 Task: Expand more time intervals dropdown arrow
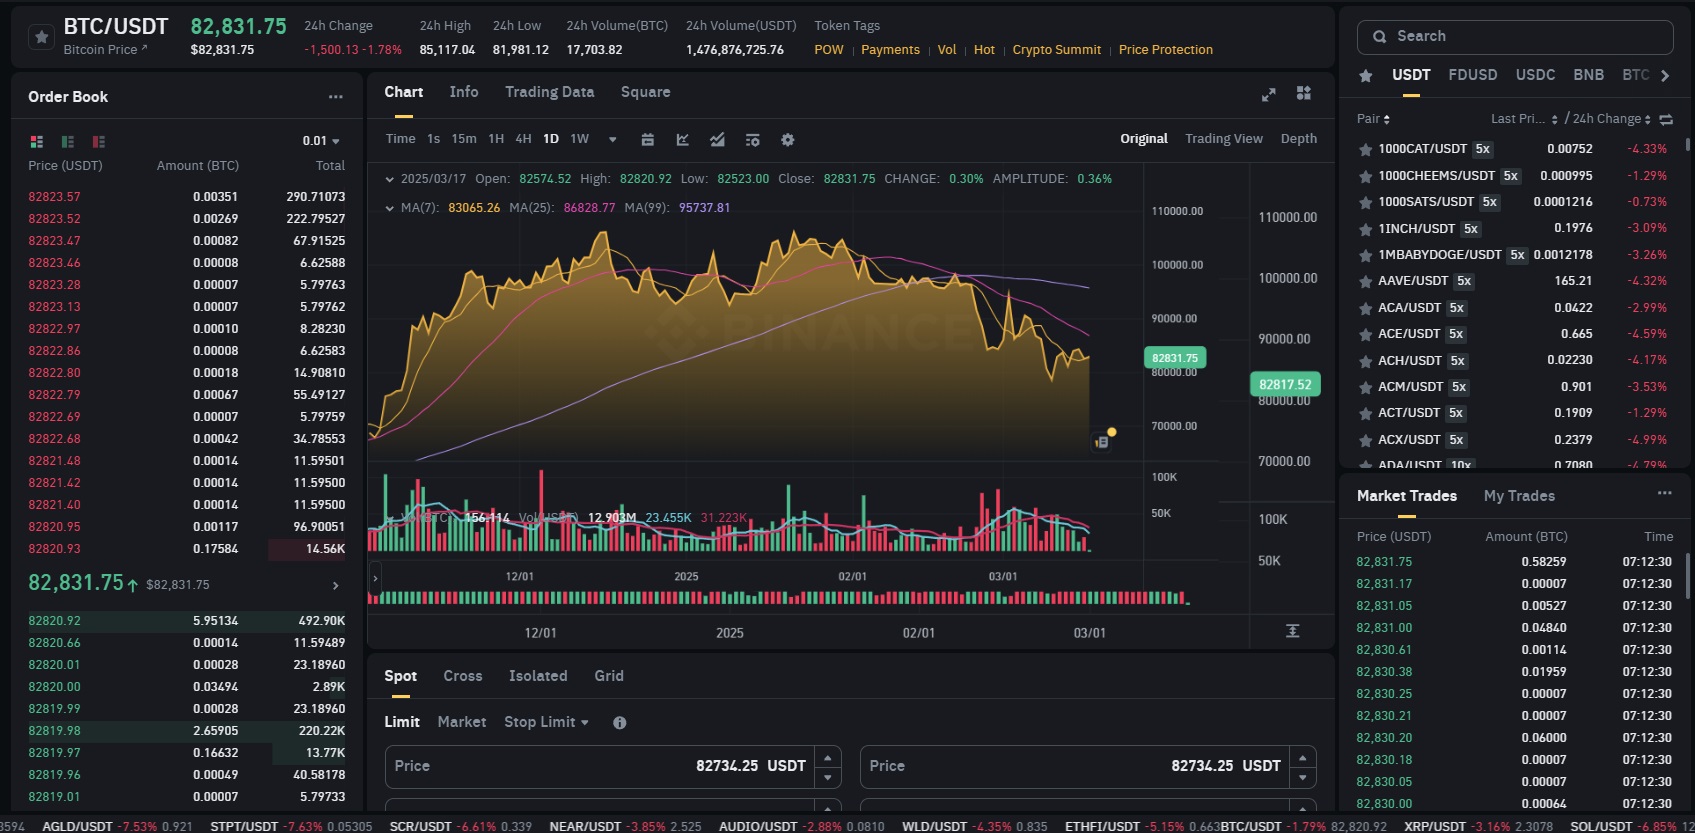tap(612, 140)
